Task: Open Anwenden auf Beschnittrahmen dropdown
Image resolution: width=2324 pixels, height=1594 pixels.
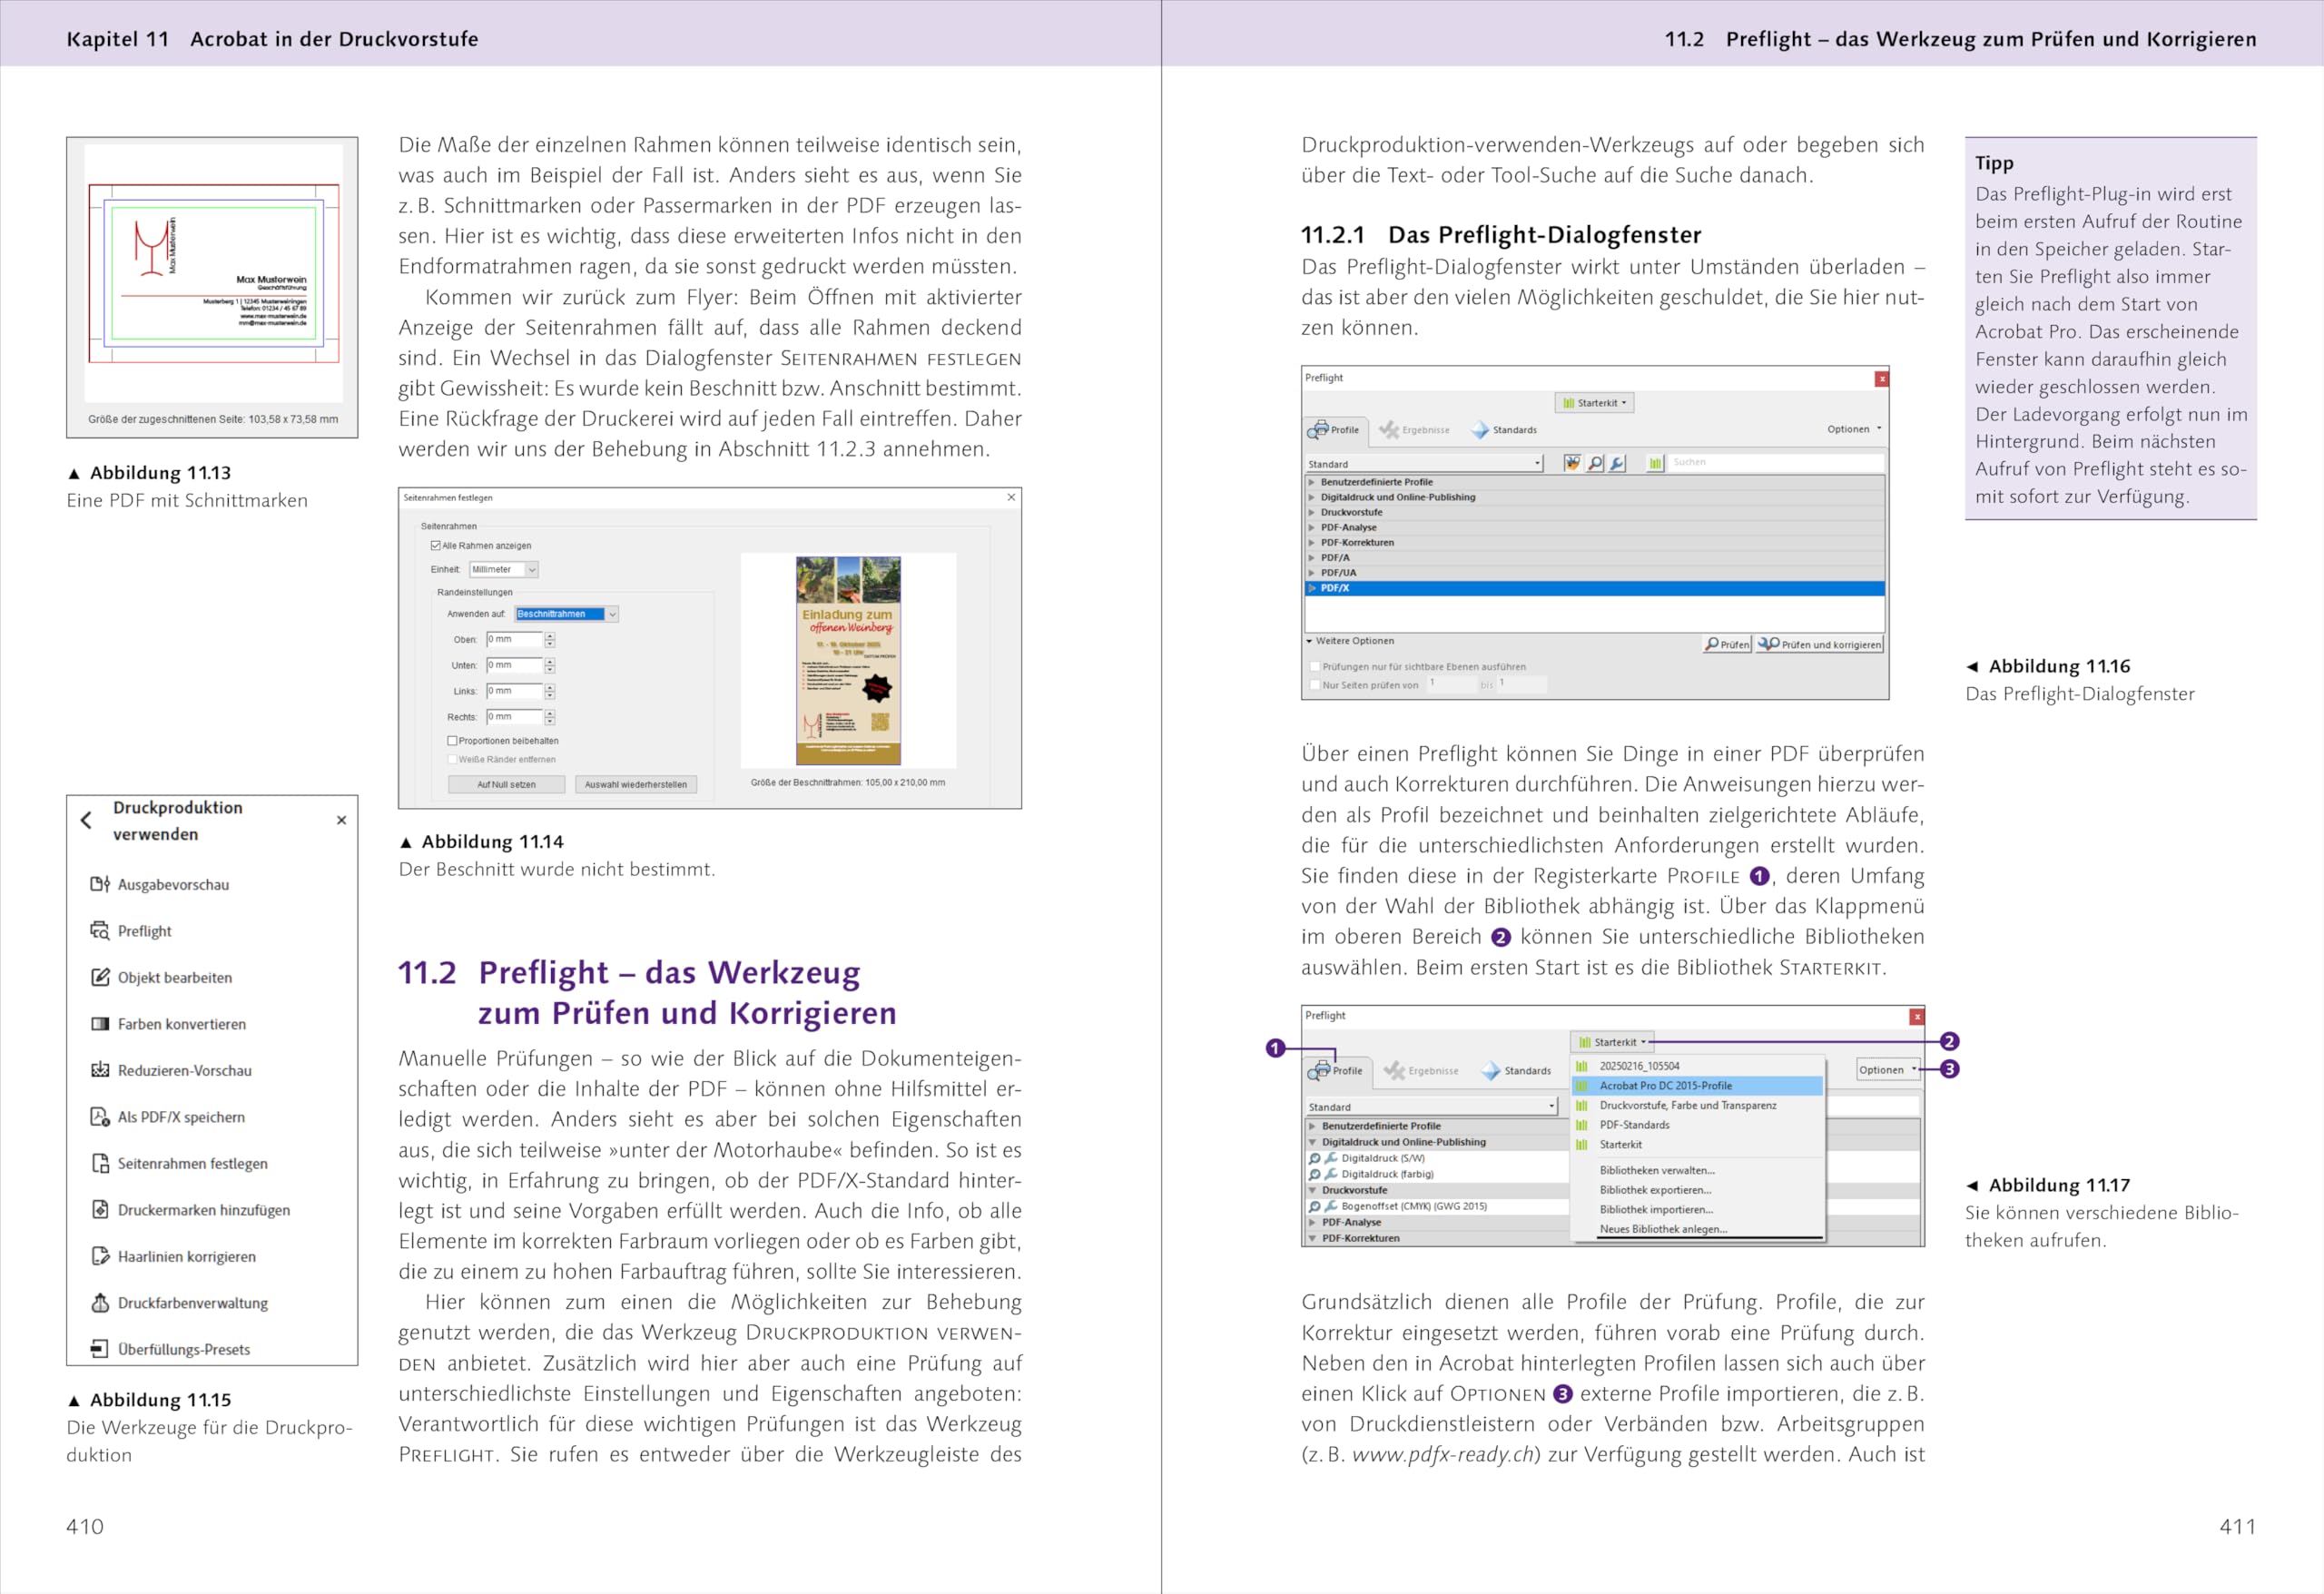Action: (567, 614)
